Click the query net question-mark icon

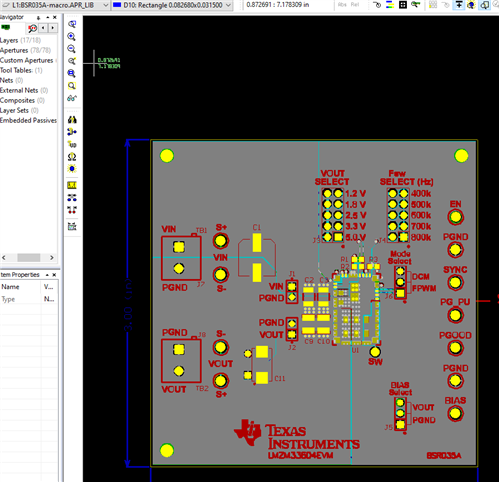[x=72, y=132]
